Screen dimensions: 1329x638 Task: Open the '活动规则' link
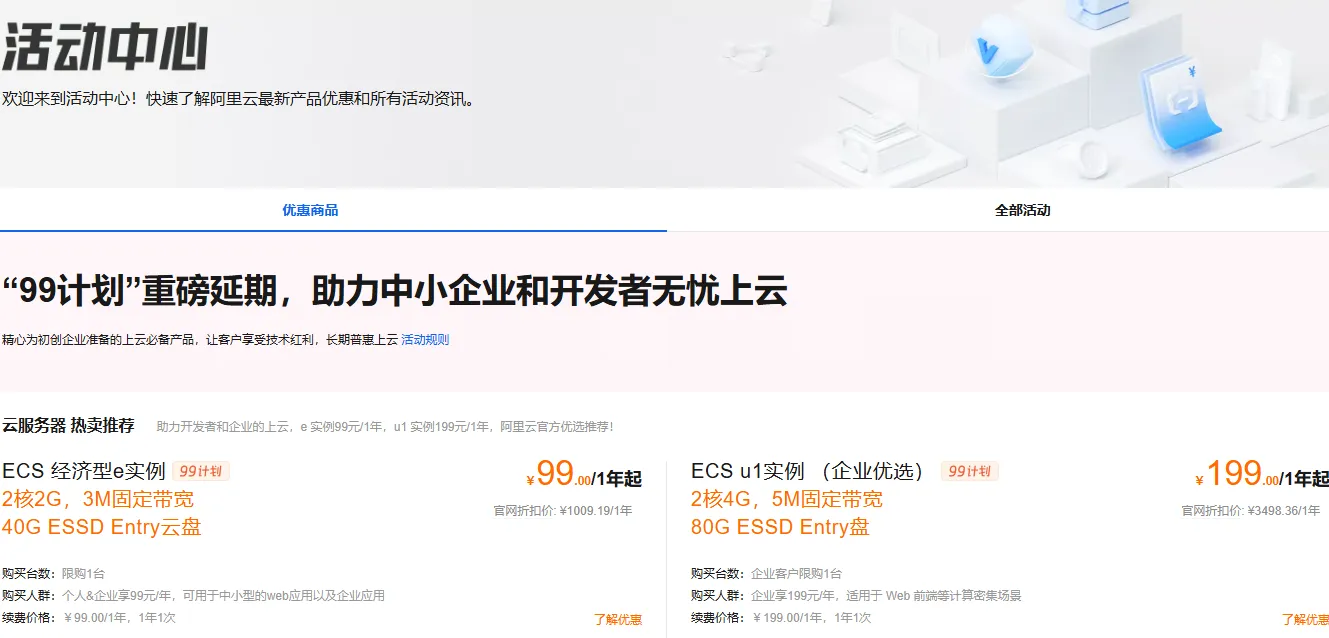tap(423, 339)
